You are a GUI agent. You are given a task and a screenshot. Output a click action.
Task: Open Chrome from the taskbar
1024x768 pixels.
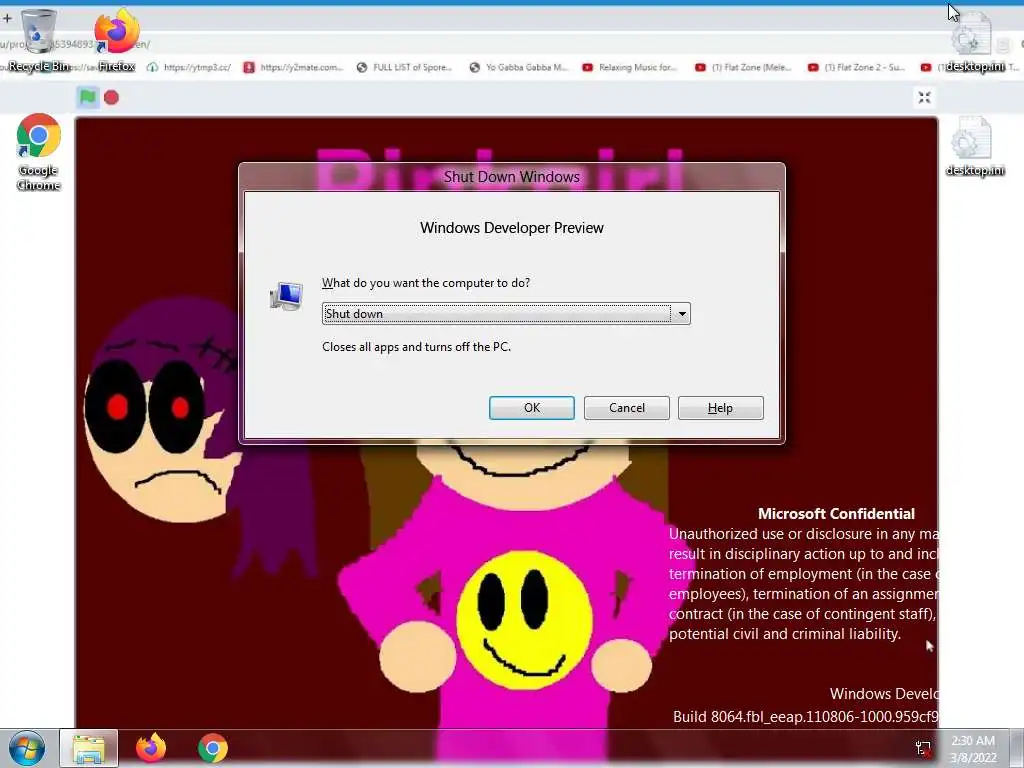[x=213, y=748]
